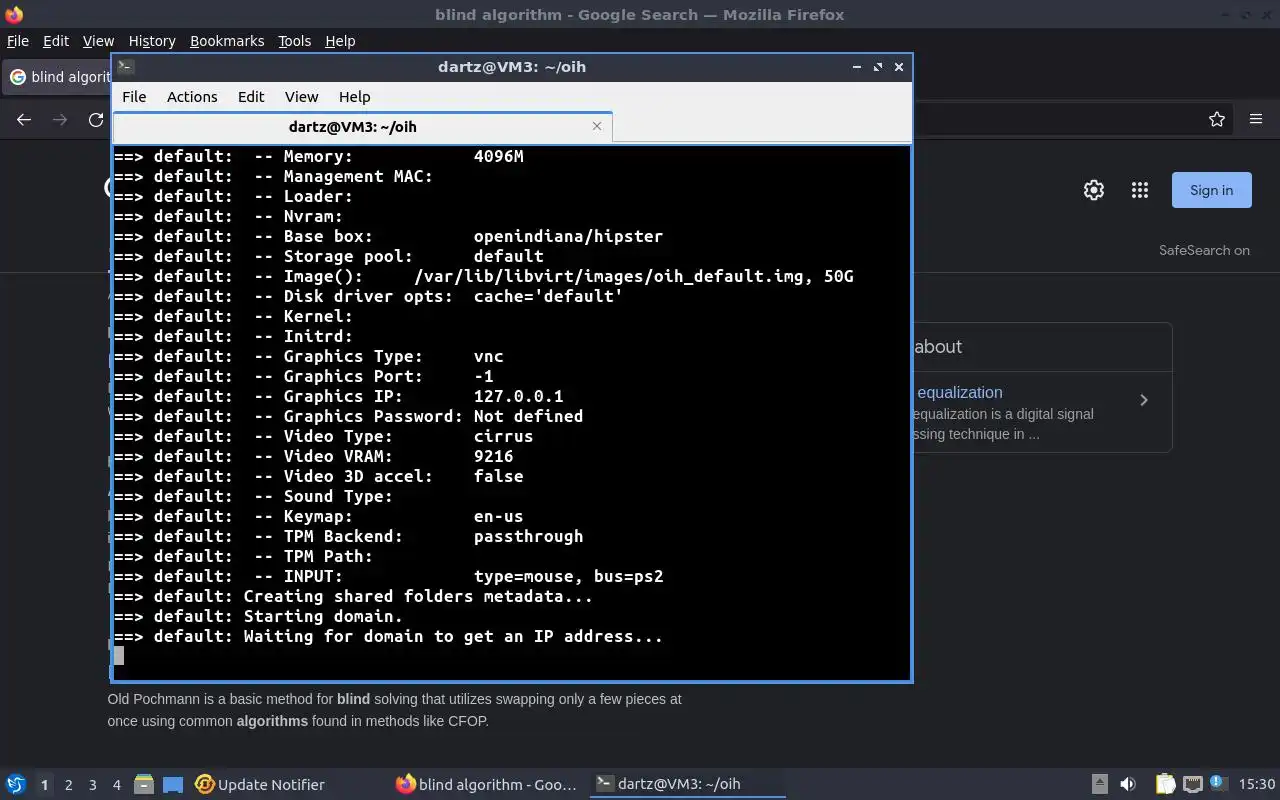This screenshot has height=800, width=1280.
Task: Open the Google apps grid
Action: coord(1139,190)
